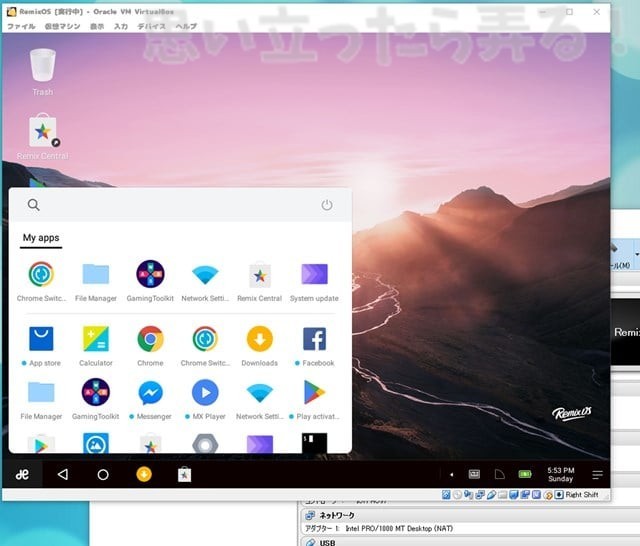640x546 pixels.
Task: Open GamingToolkit in the top apps row
Action: point(150,281)
